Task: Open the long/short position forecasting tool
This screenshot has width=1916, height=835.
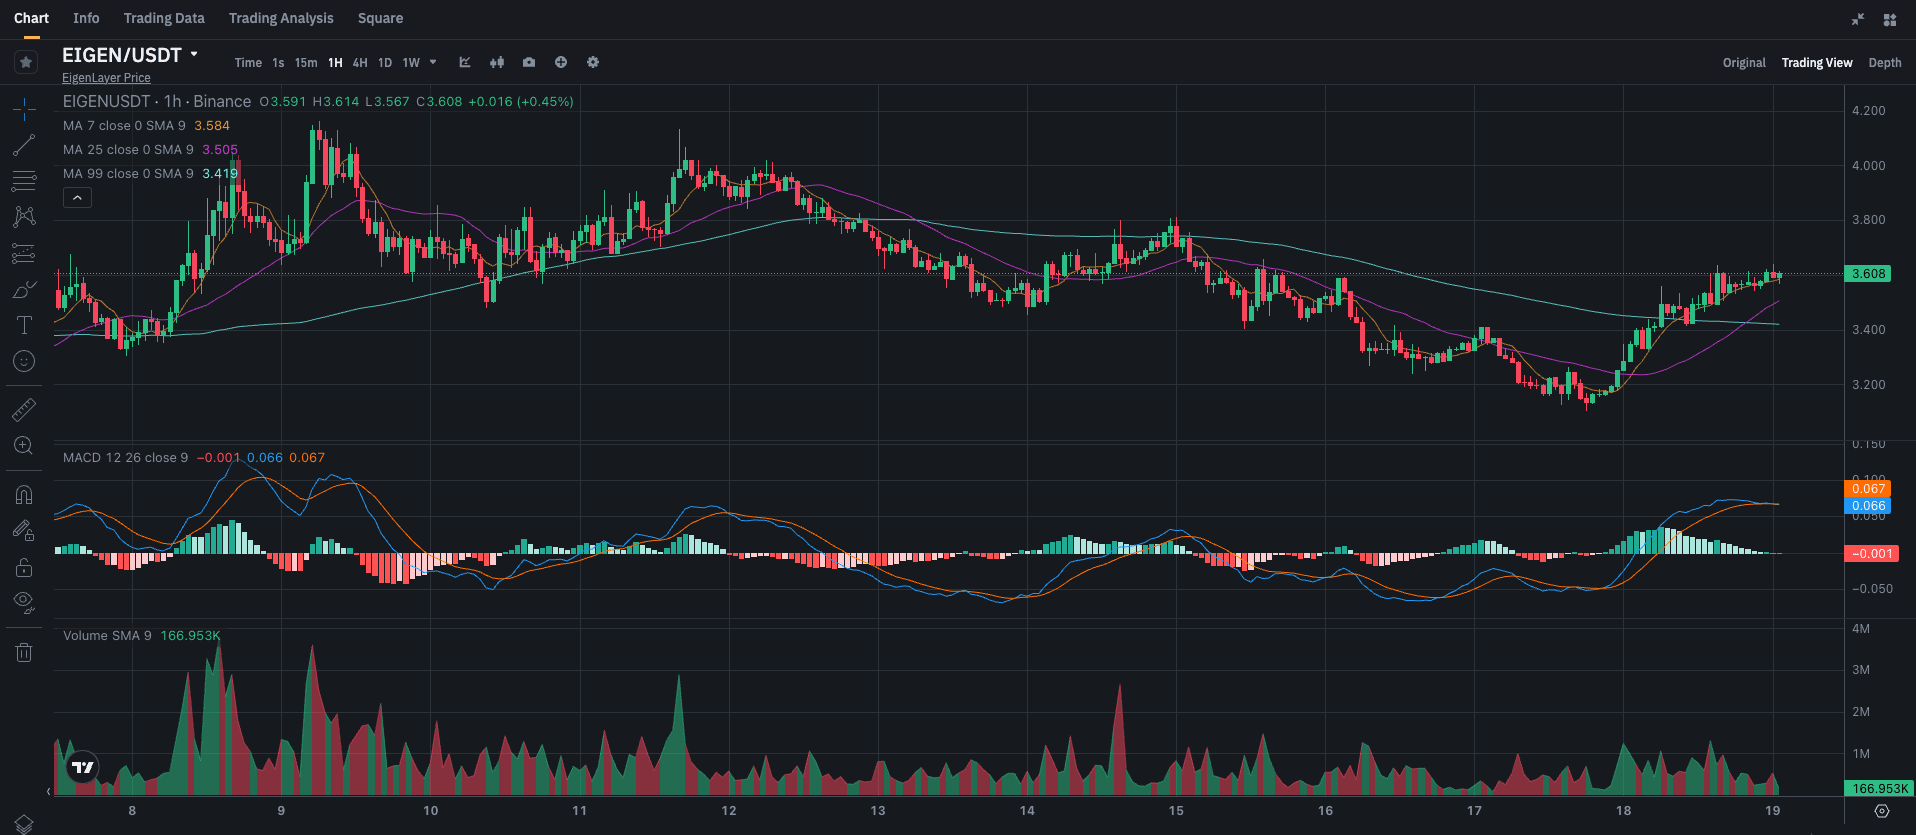Action: pyautogui.click(x=24, y=253)
